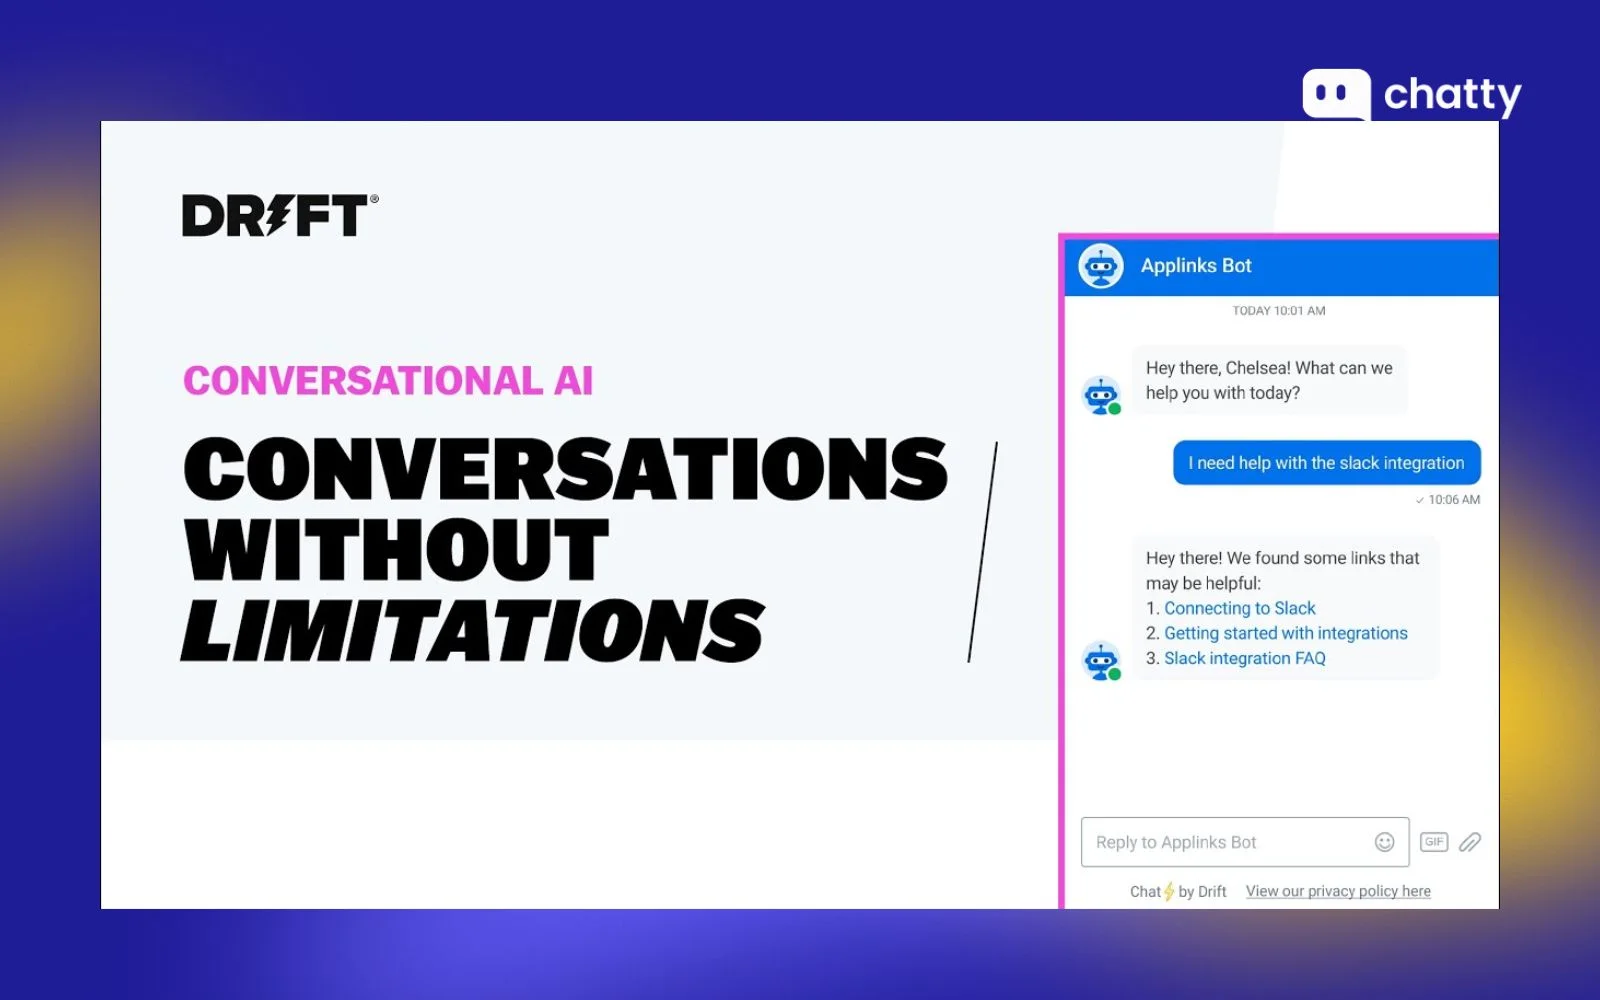Click the 'CONVERSATIONS' headline word
The width and height of the screenshot is (1600, 1000).
pos(565,469)
